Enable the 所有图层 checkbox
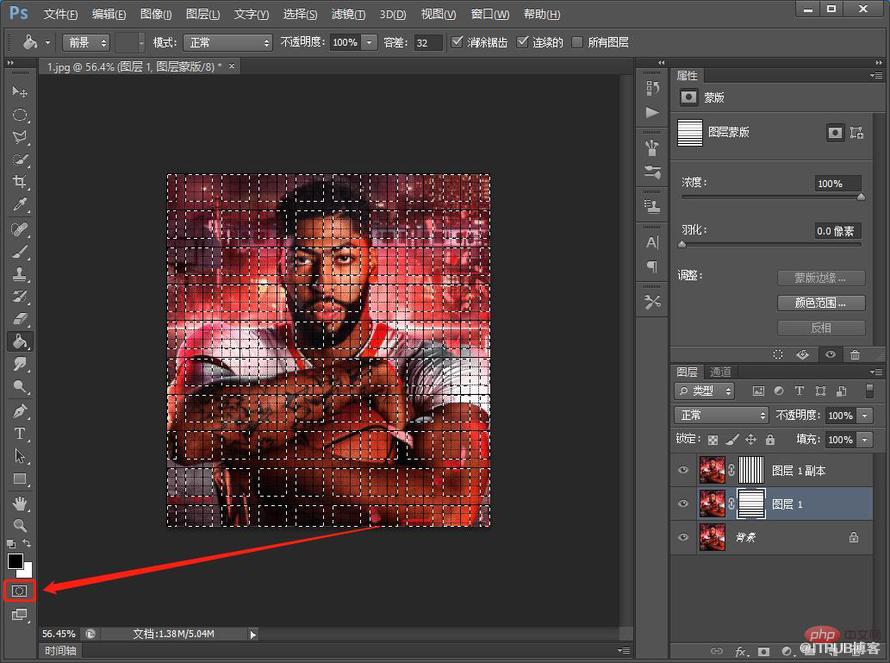The height and width of the screenshot is (663, 890). (577, 42)
